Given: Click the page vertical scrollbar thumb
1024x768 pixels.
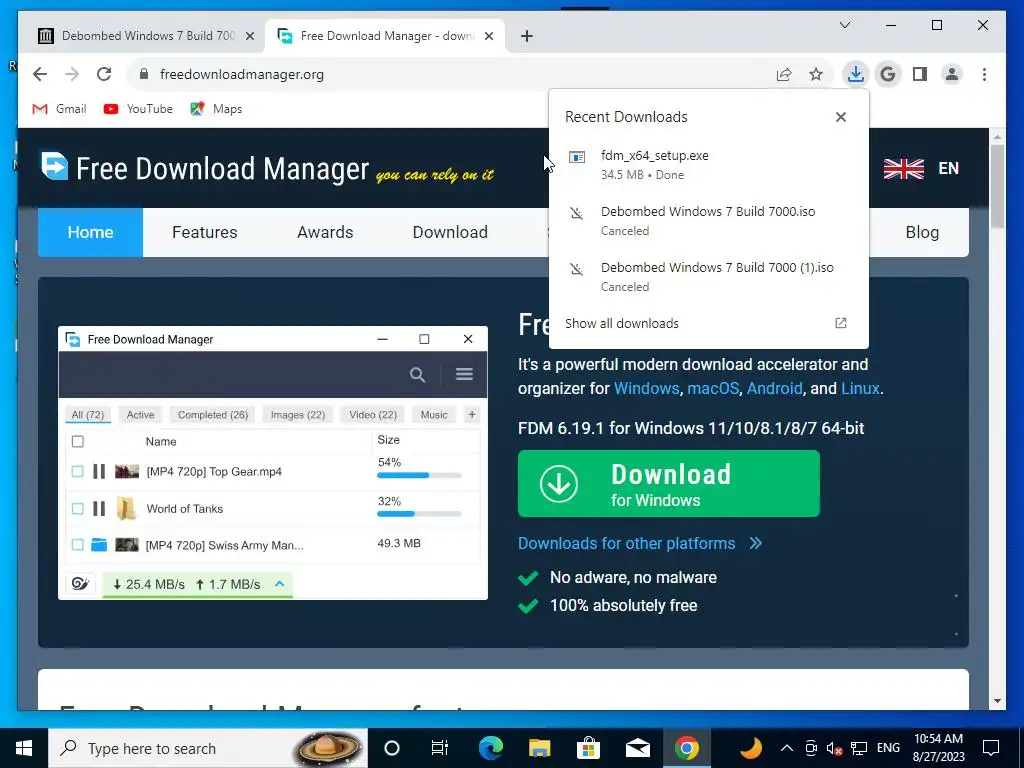Looking at the screenshot, I should point(997,186).
